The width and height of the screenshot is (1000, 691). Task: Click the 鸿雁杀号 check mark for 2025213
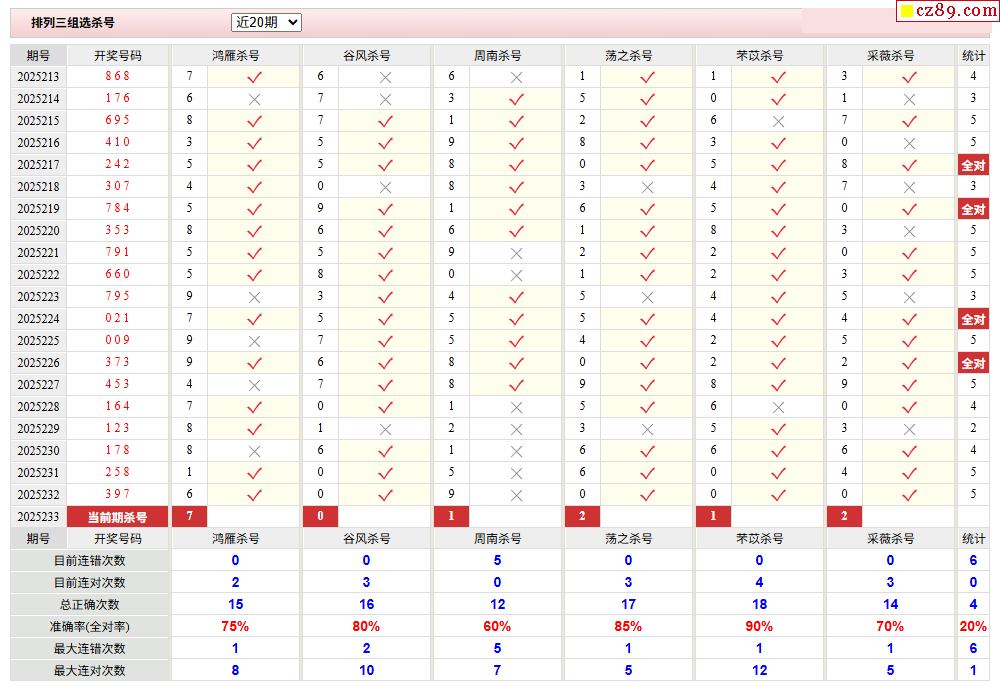click(254, 77)
